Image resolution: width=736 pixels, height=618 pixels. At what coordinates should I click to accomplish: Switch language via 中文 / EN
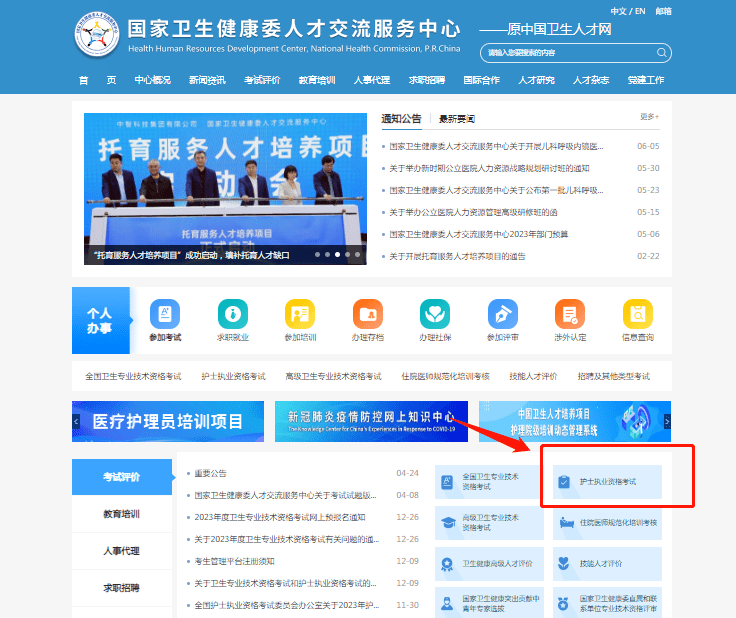click(x=628, y=11)
